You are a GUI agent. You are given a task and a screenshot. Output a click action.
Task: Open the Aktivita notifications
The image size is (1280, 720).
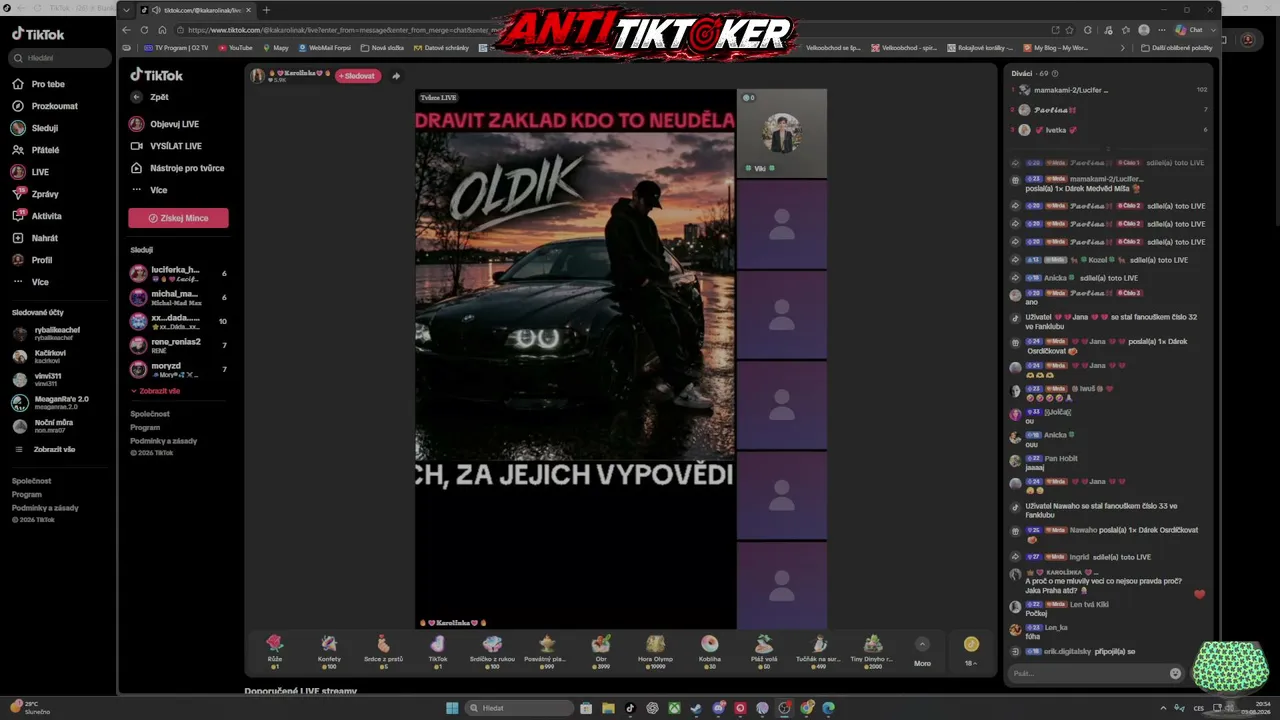pyautogui.click(x=36, y=216)
